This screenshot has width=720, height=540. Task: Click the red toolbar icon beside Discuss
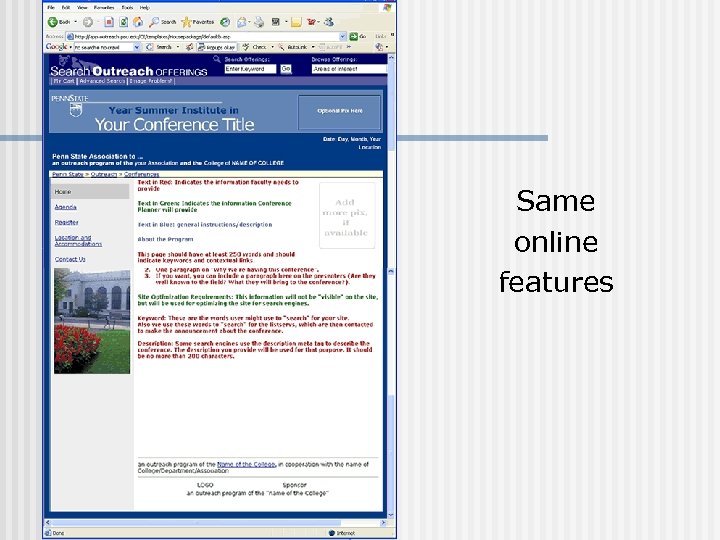(x=312, y=22)
